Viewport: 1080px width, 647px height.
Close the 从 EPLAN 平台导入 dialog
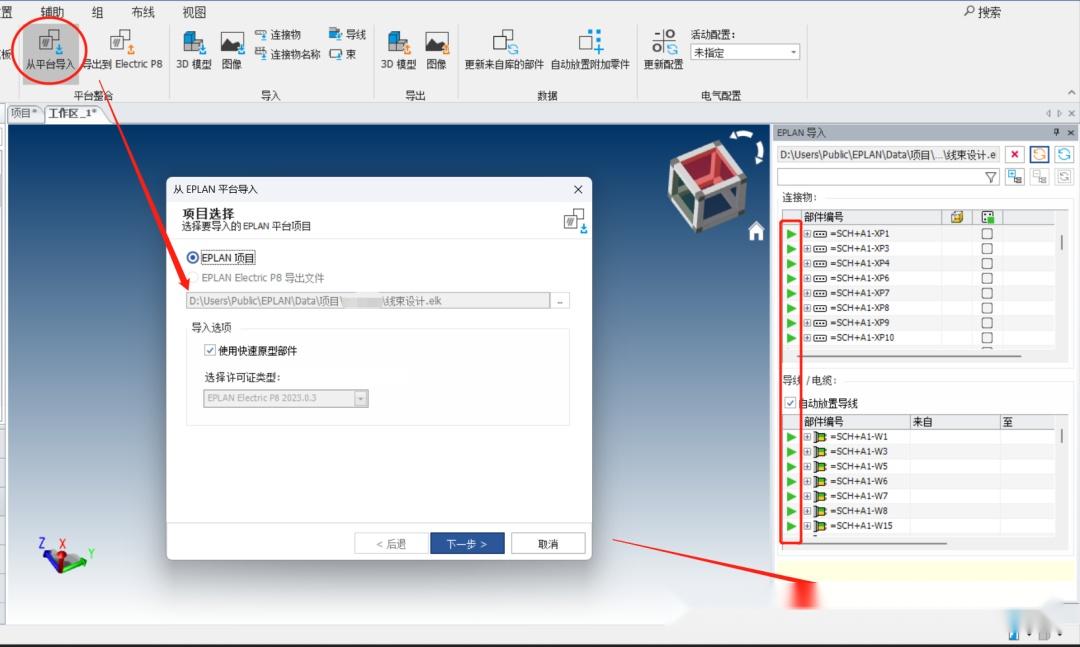[x=578, y=189]
